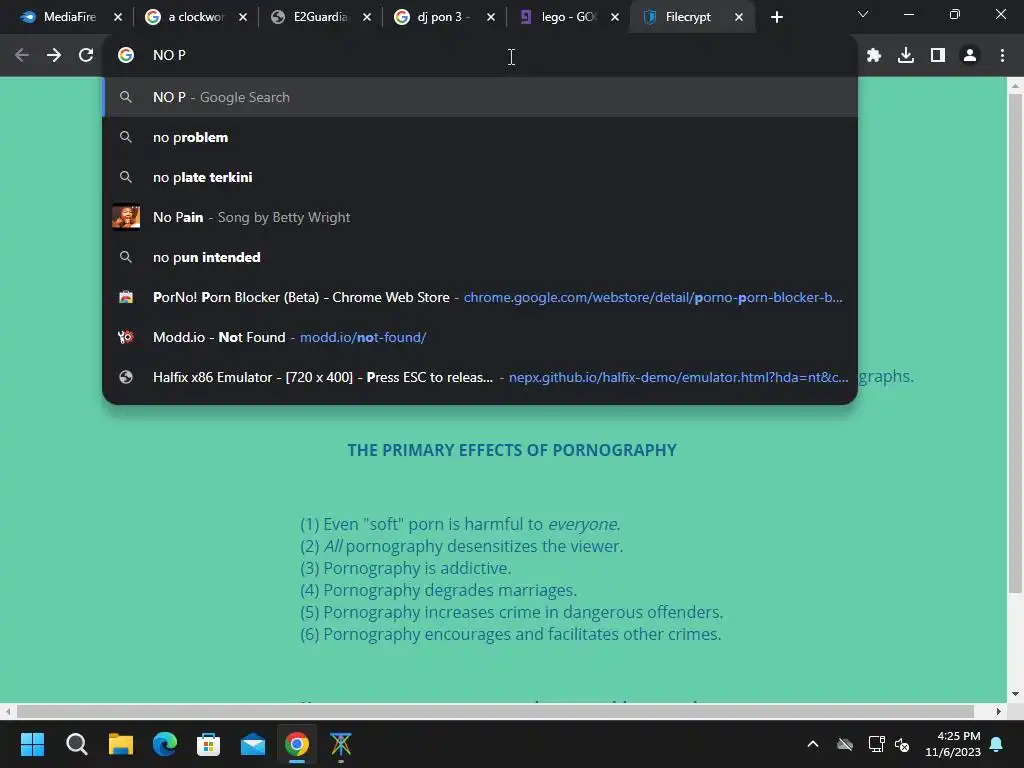Click the OneDrive cloud tray icon

tap(845, 744)
